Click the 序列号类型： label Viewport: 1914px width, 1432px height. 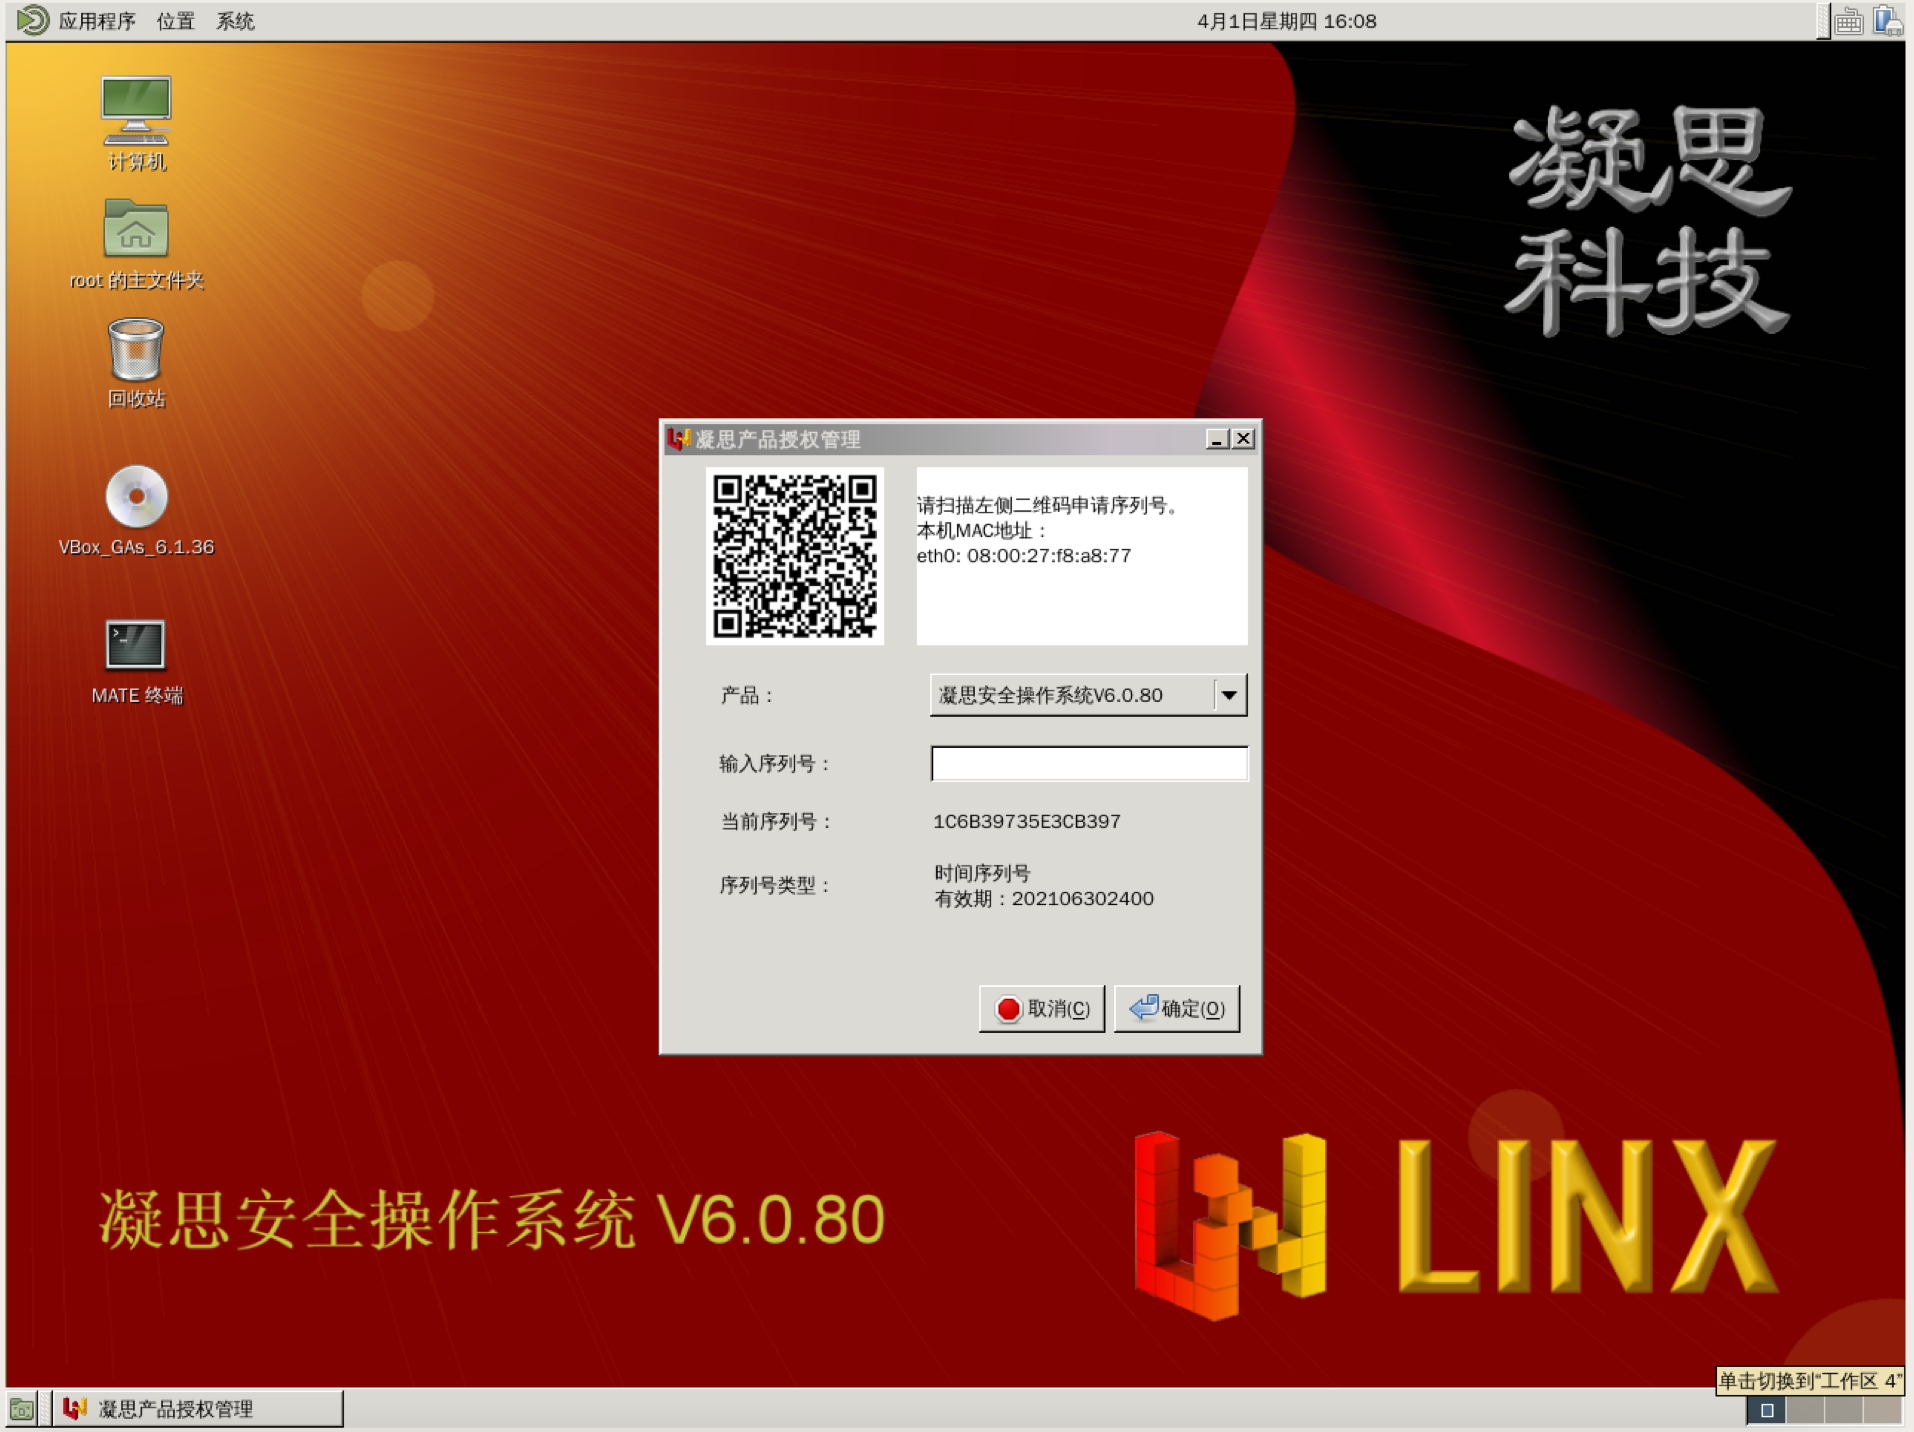(x=775, y=885)
